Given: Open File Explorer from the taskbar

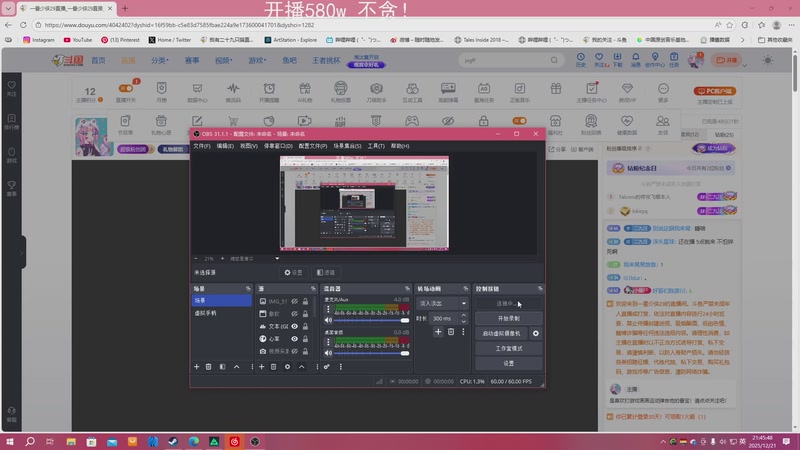Looking at the screenshot, I should (x=71, y=441).
